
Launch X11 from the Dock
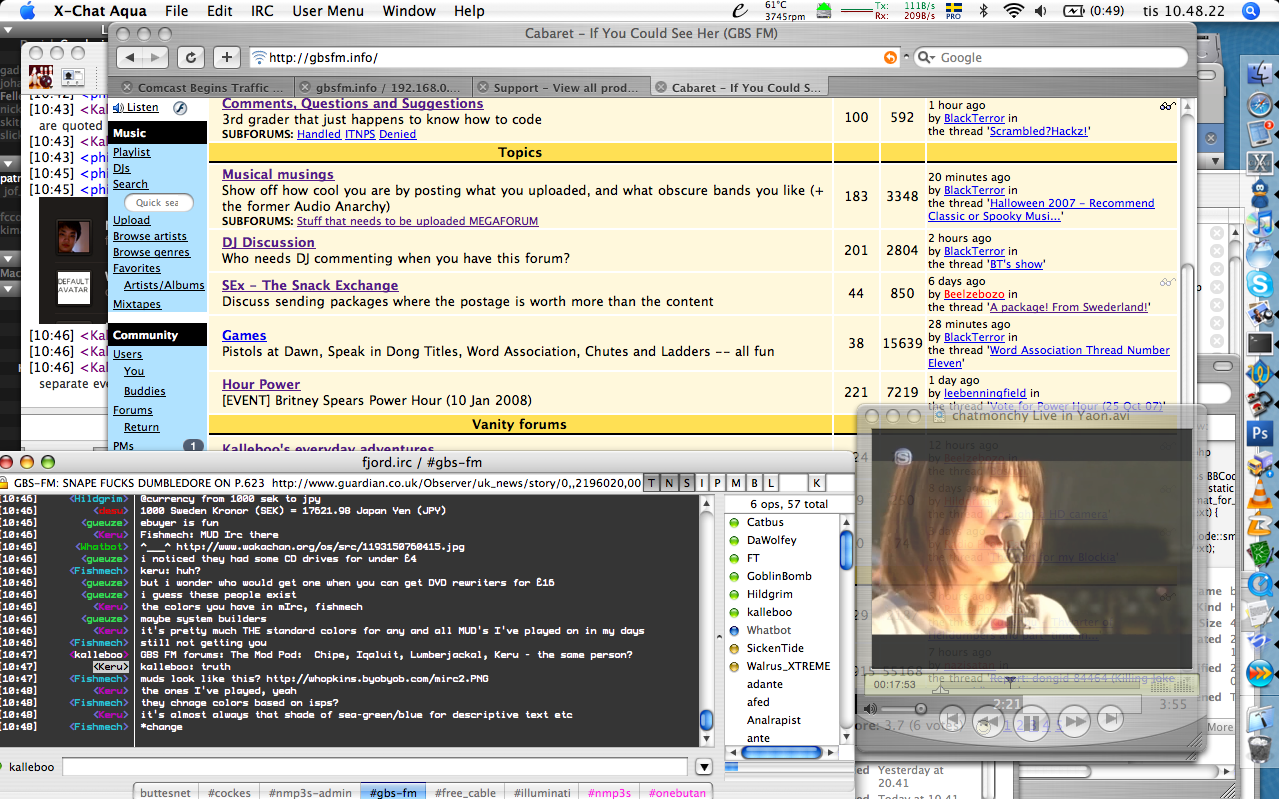click(x=1259, y=161)
